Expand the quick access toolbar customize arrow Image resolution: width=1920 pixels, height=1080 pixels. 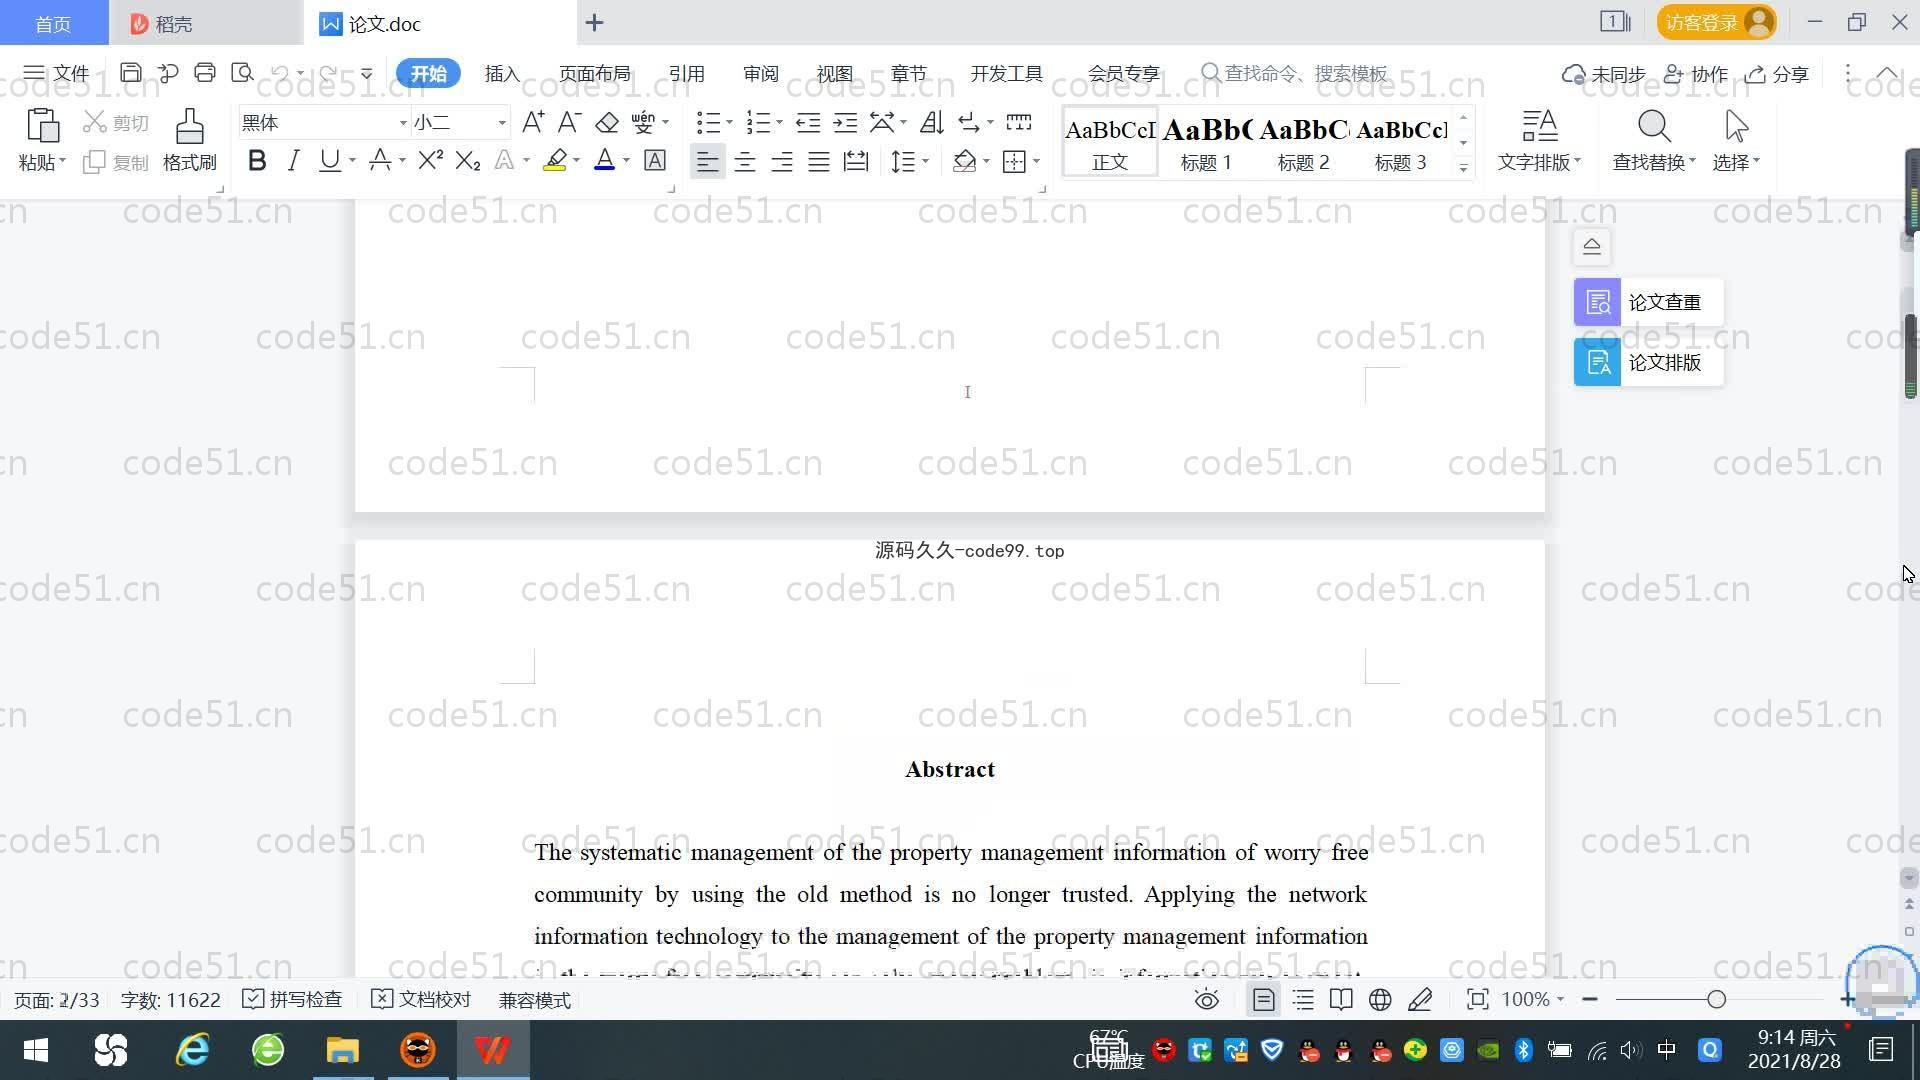tap(366, 73)
